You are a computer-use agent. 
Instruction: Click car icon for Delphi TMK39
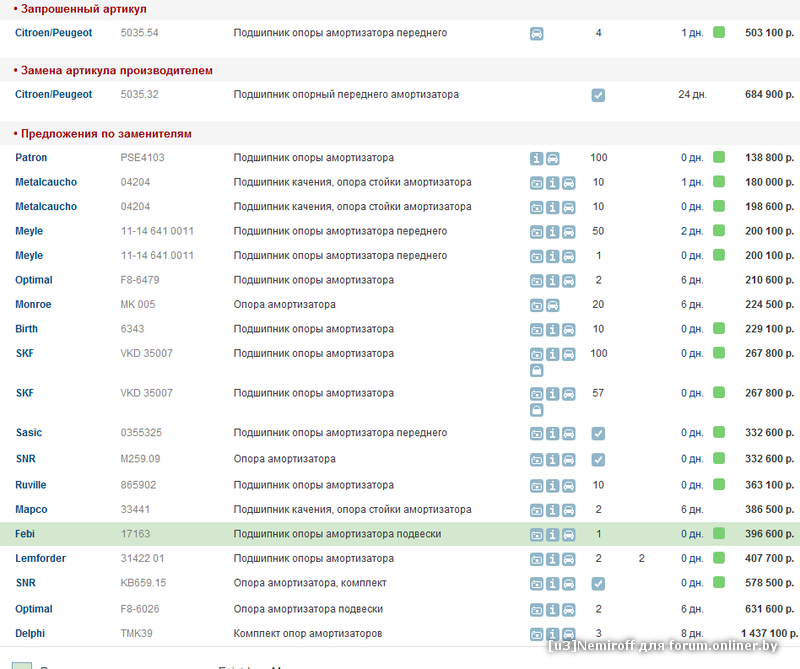569,634
